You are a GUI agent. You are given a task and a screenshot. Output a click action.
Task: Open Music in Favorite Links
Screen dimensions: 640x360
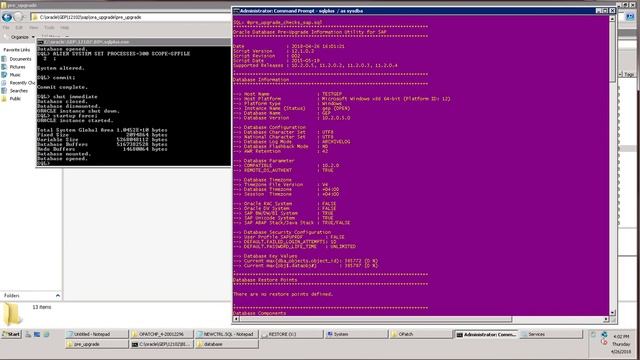point(15,75)
